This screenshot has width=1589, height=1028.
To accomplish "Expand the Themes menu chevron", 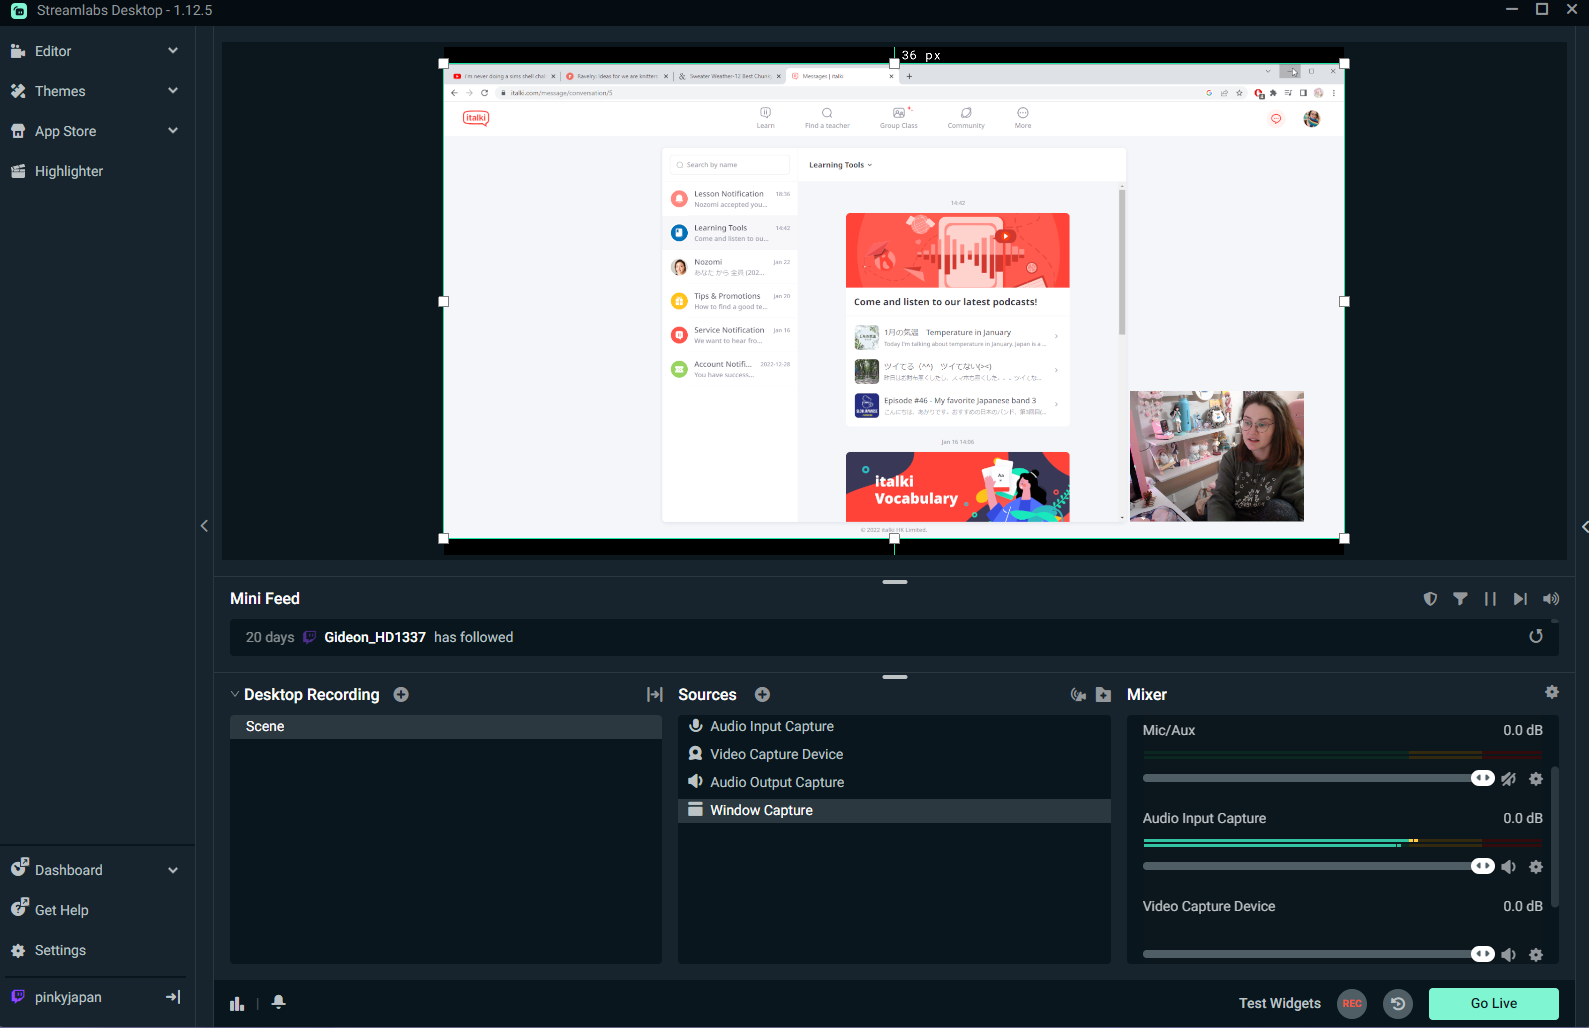I will tap(173, 91).
